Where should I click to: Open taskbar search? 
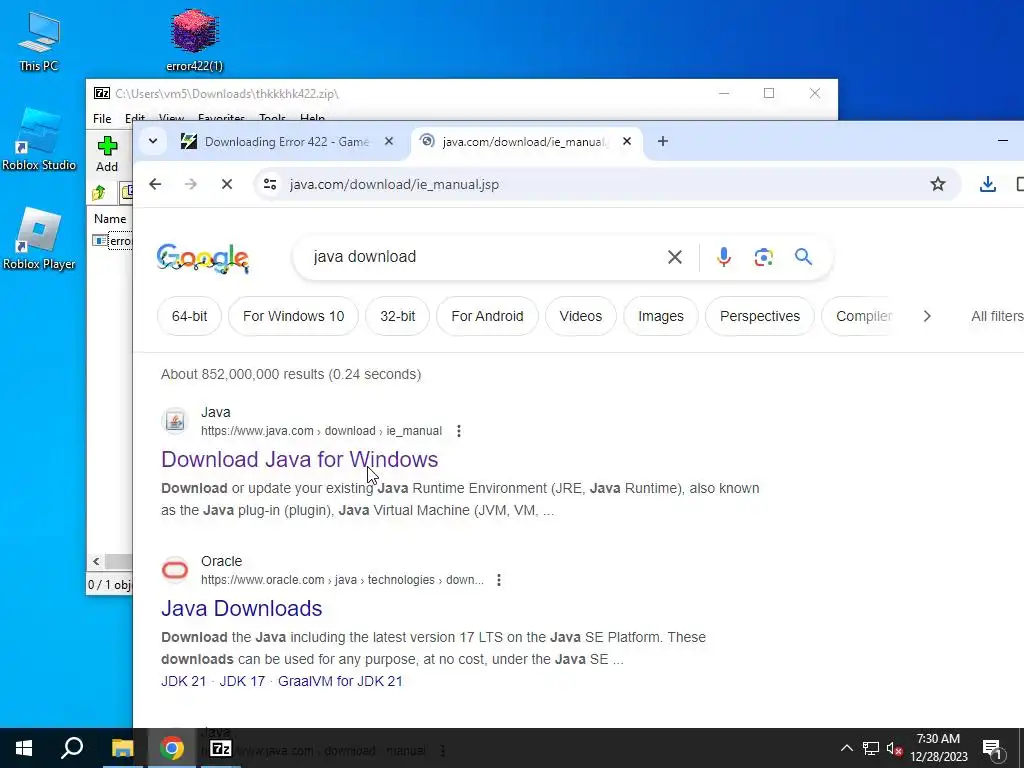click(x=72, y=748)
